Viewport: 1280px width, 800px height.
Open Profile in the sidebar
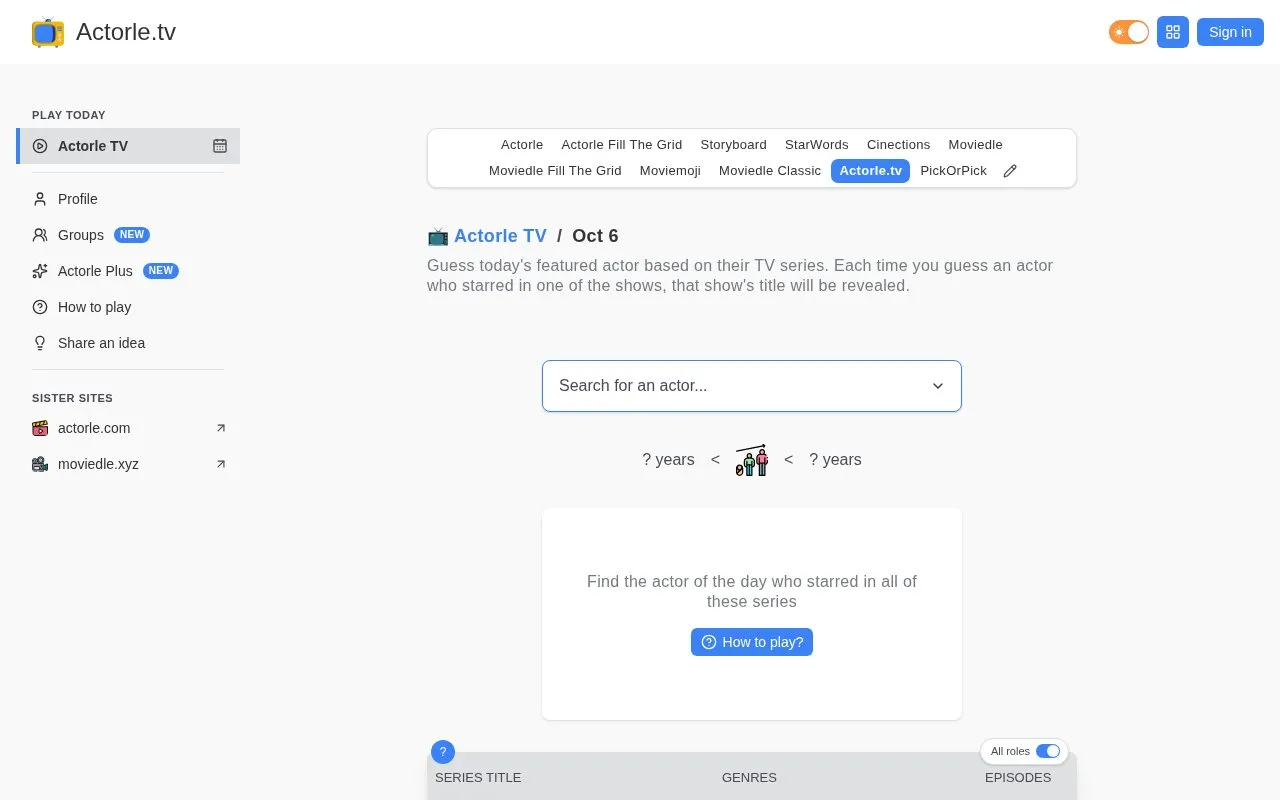[128, 199]
